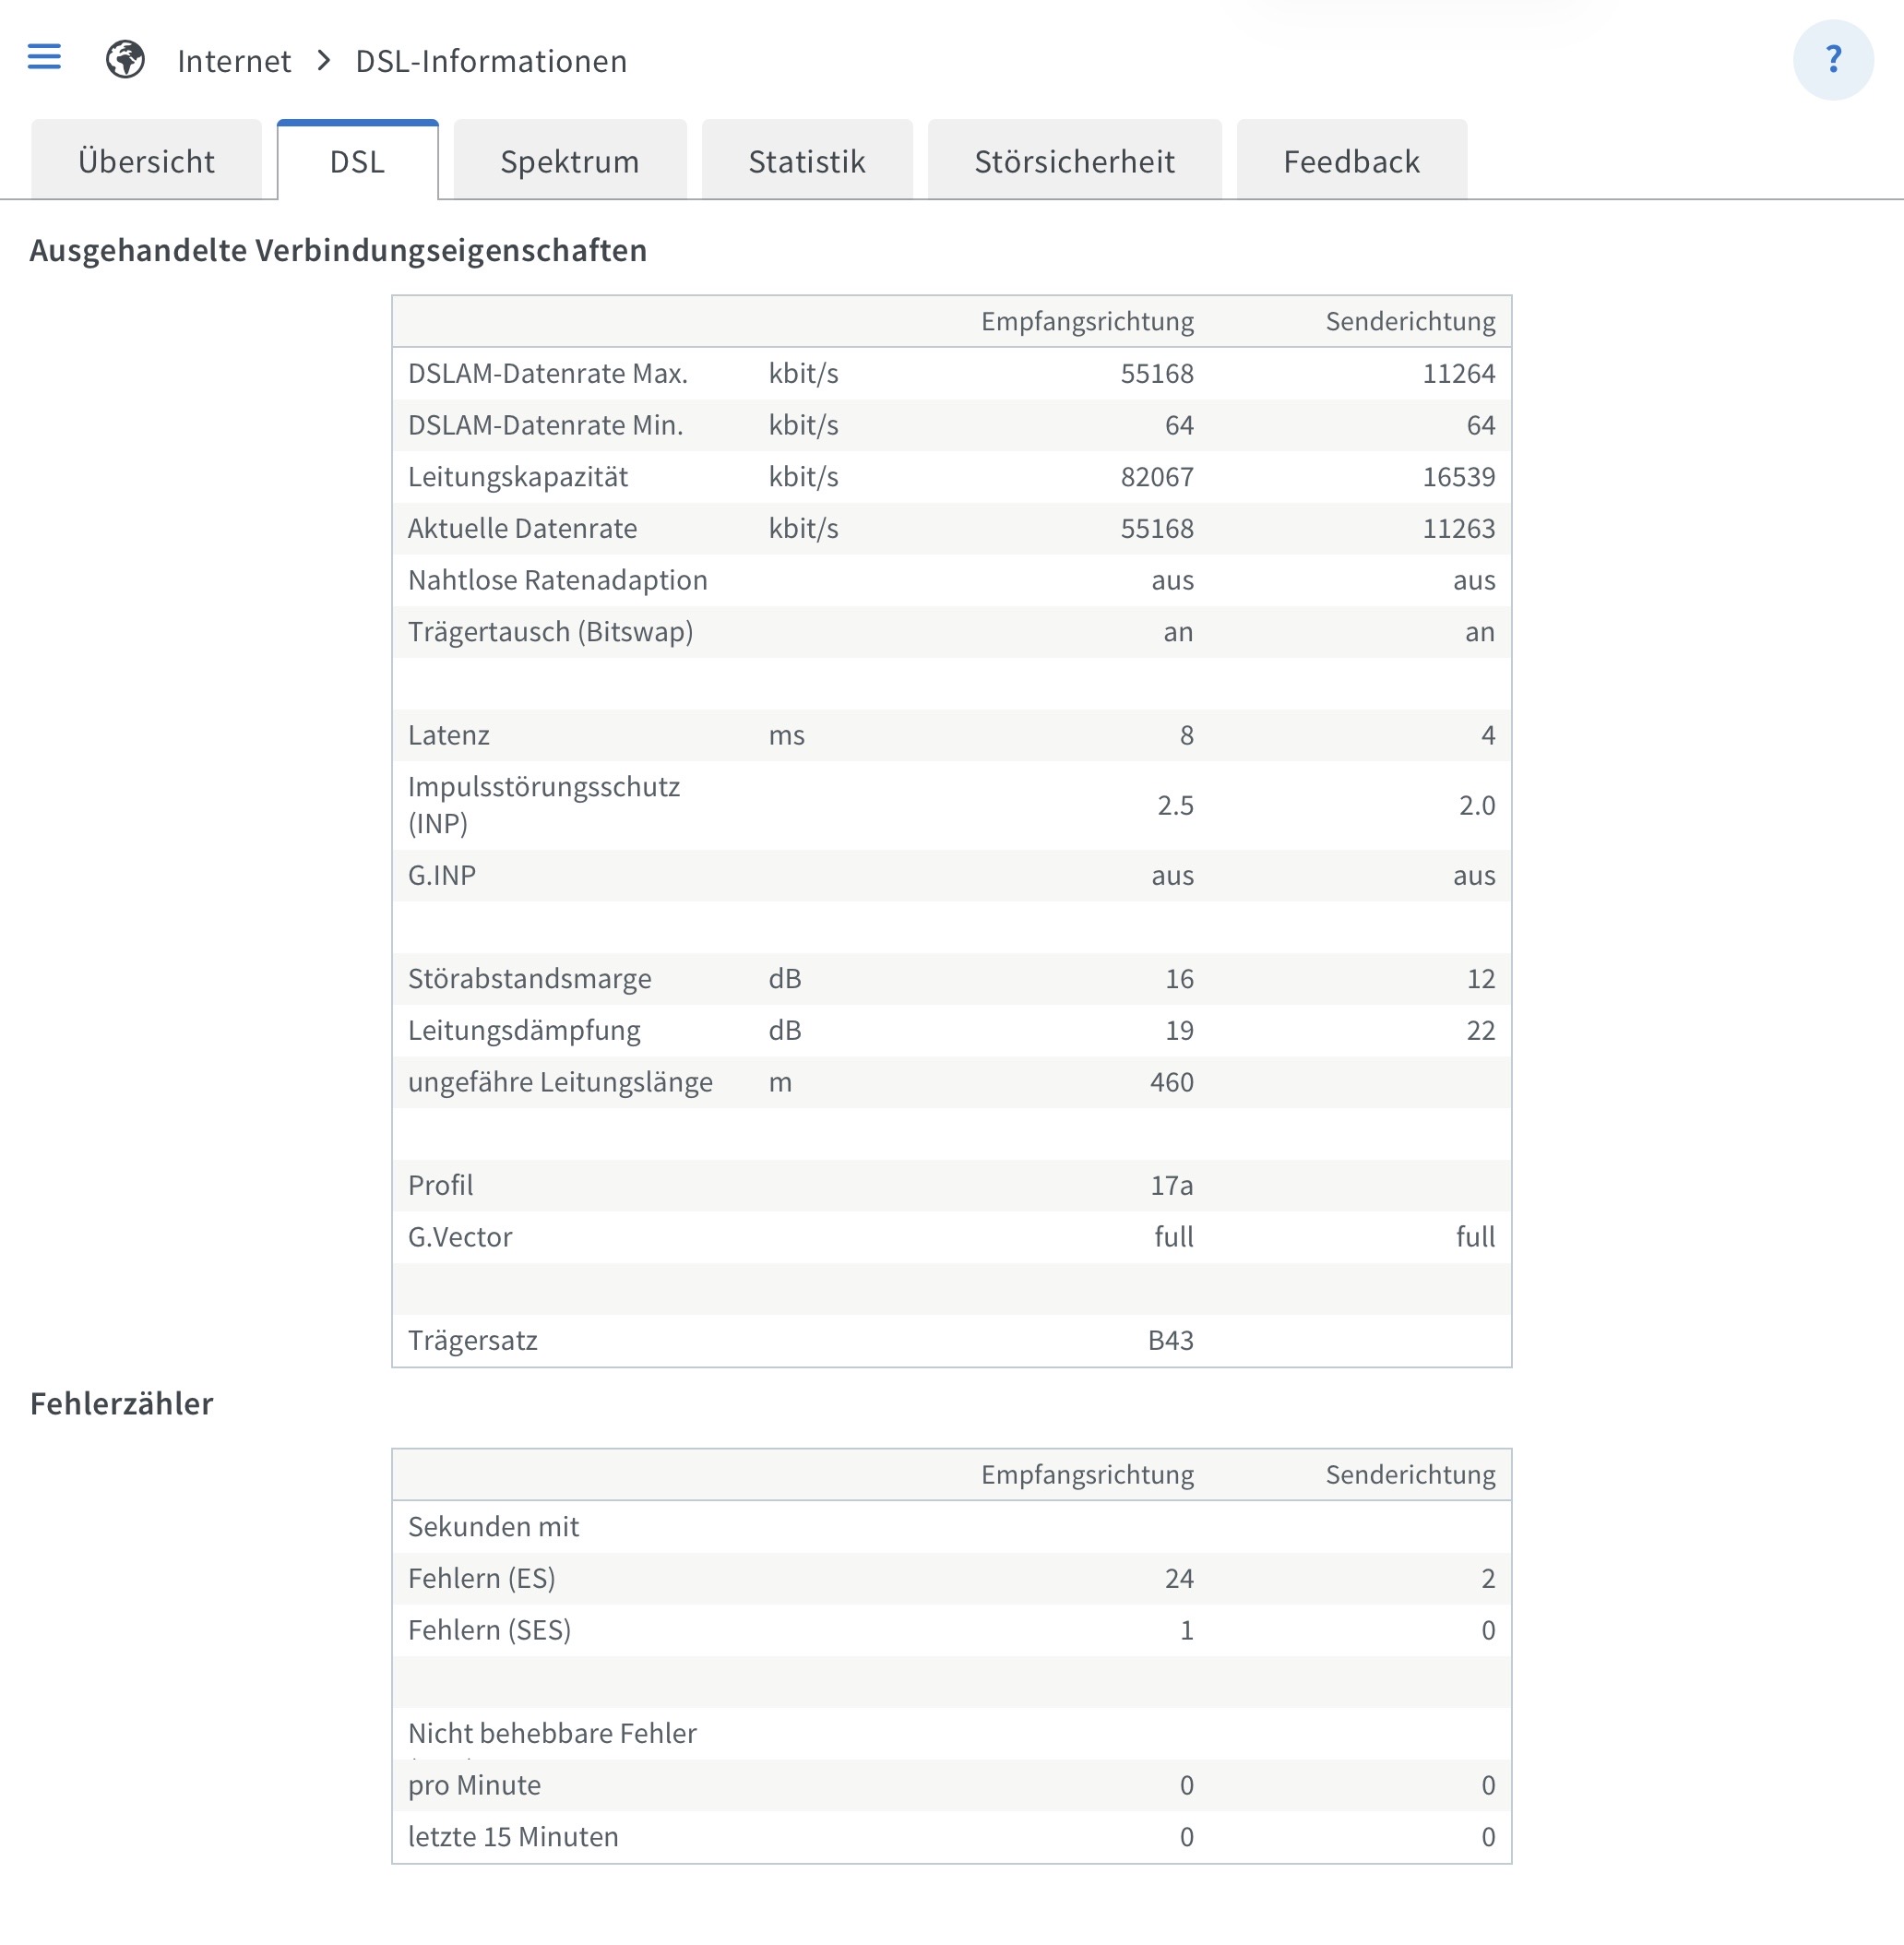Image resolution: width=1904 pixels, height=1945 pixels.
Task: Click the Internet breadcrumb link
Action: 234,61
